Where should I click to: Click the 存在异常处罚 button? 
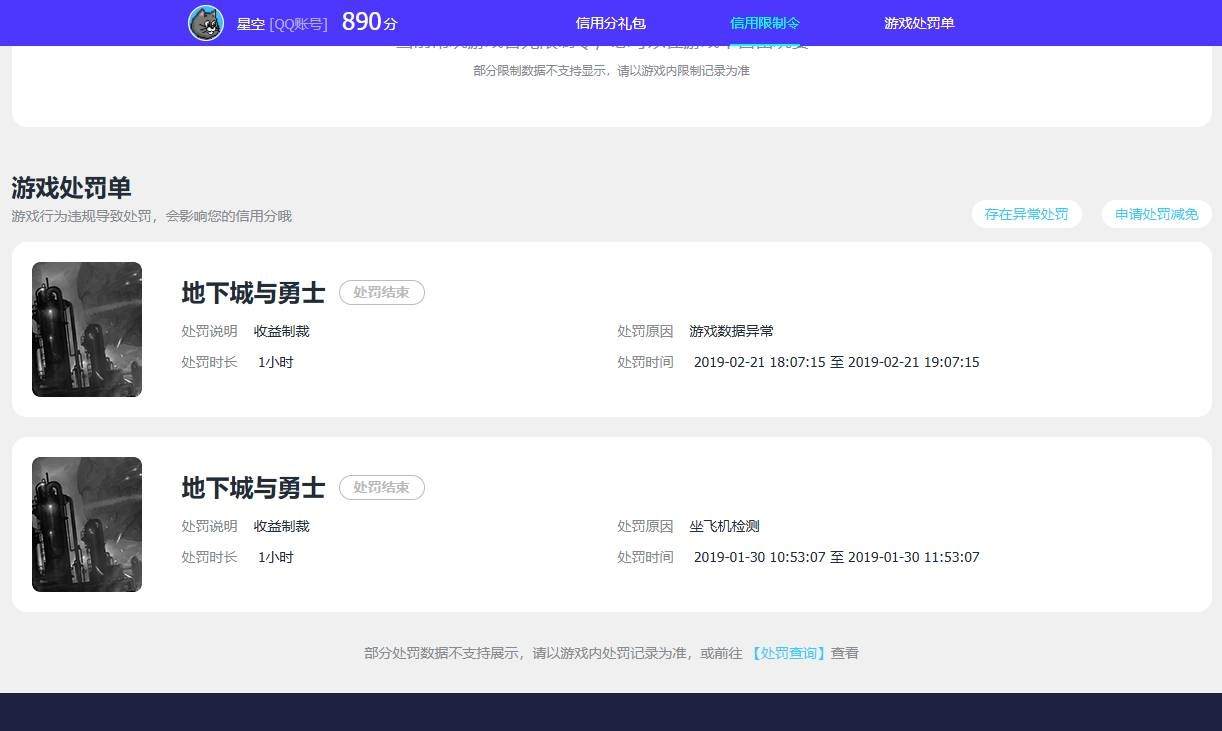click(x=1026, y=214)
